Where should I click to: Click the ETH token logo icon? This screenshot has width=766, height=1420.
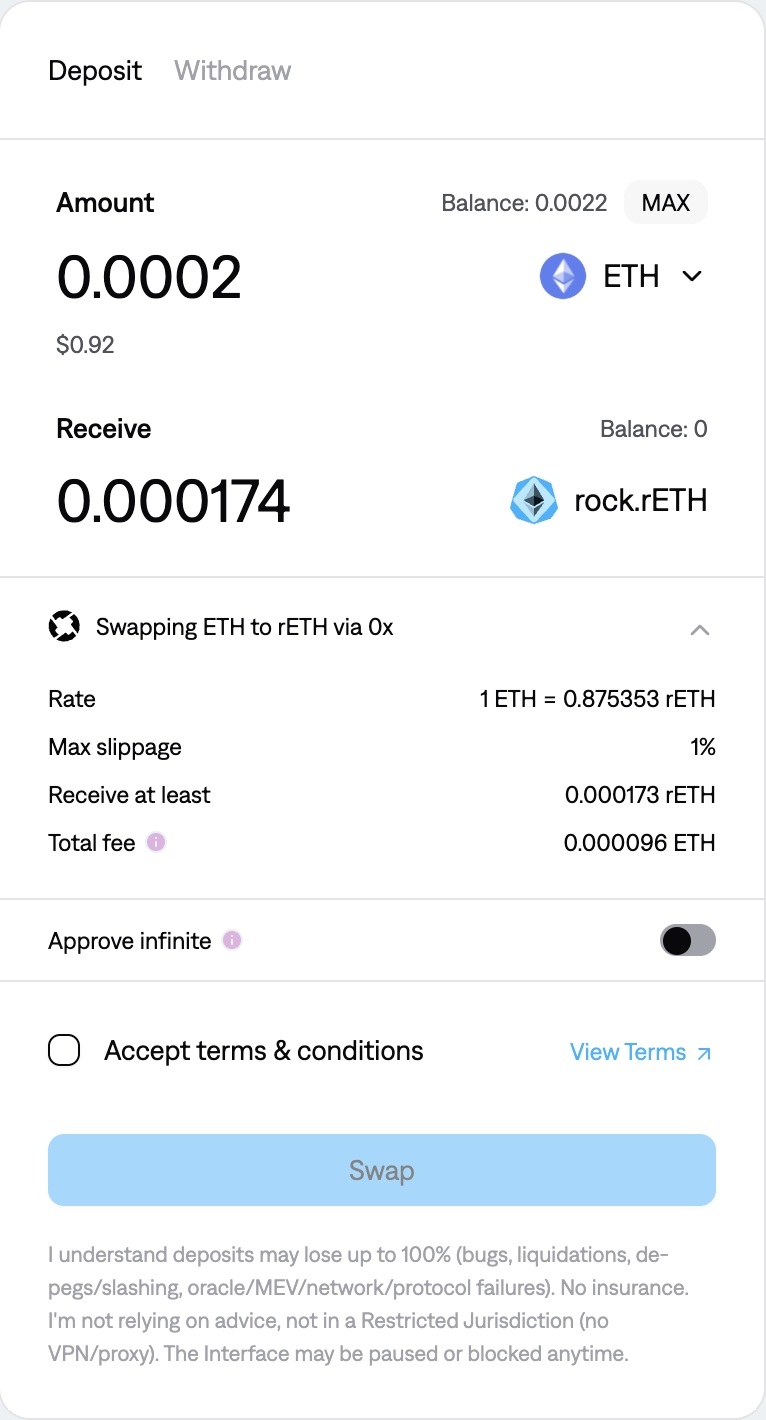(x=563, y=276)
